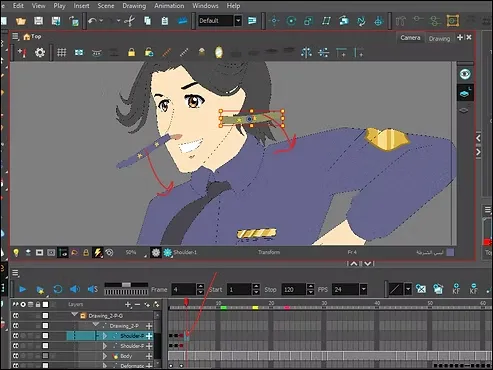Collapse the Drawing_2-P peg layer
493x370 pixels.
click(96, 325)
